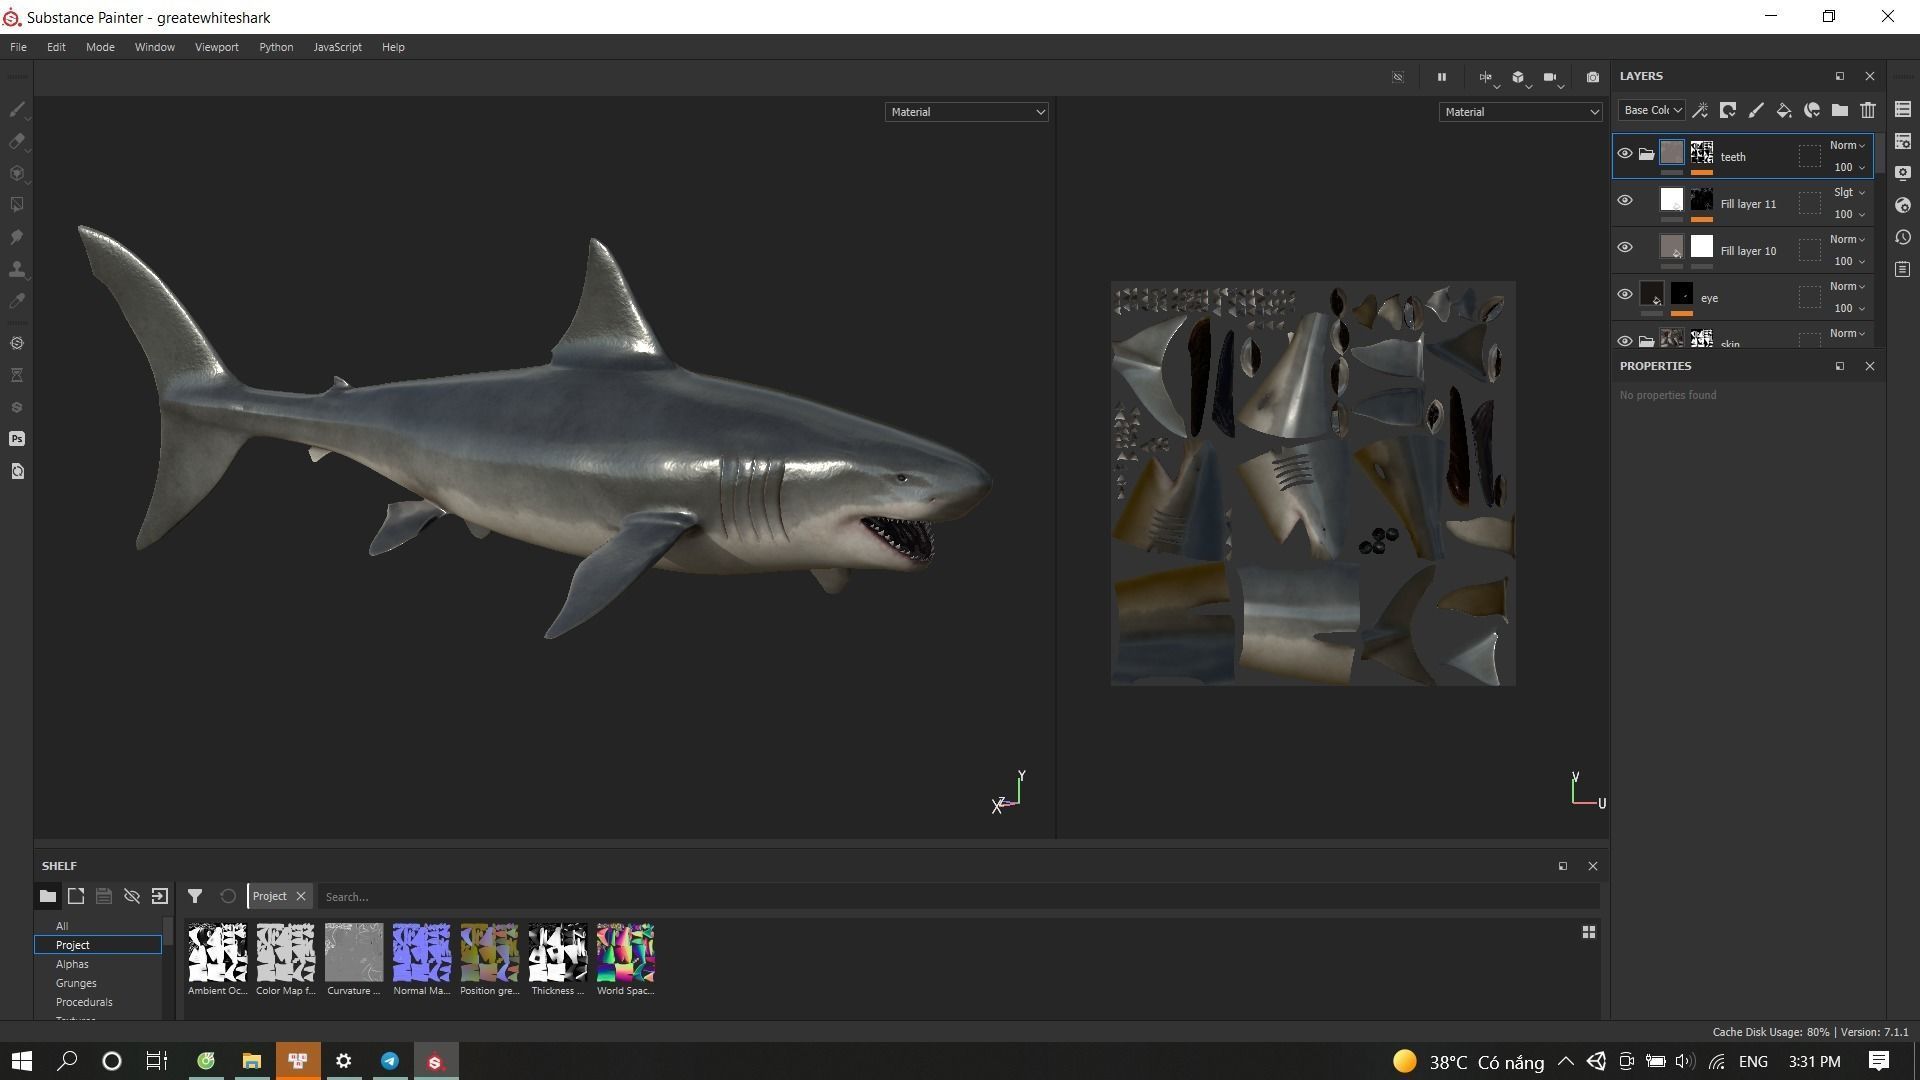Click the hourglass baking icon
1920x1080 pixels.
17,375
